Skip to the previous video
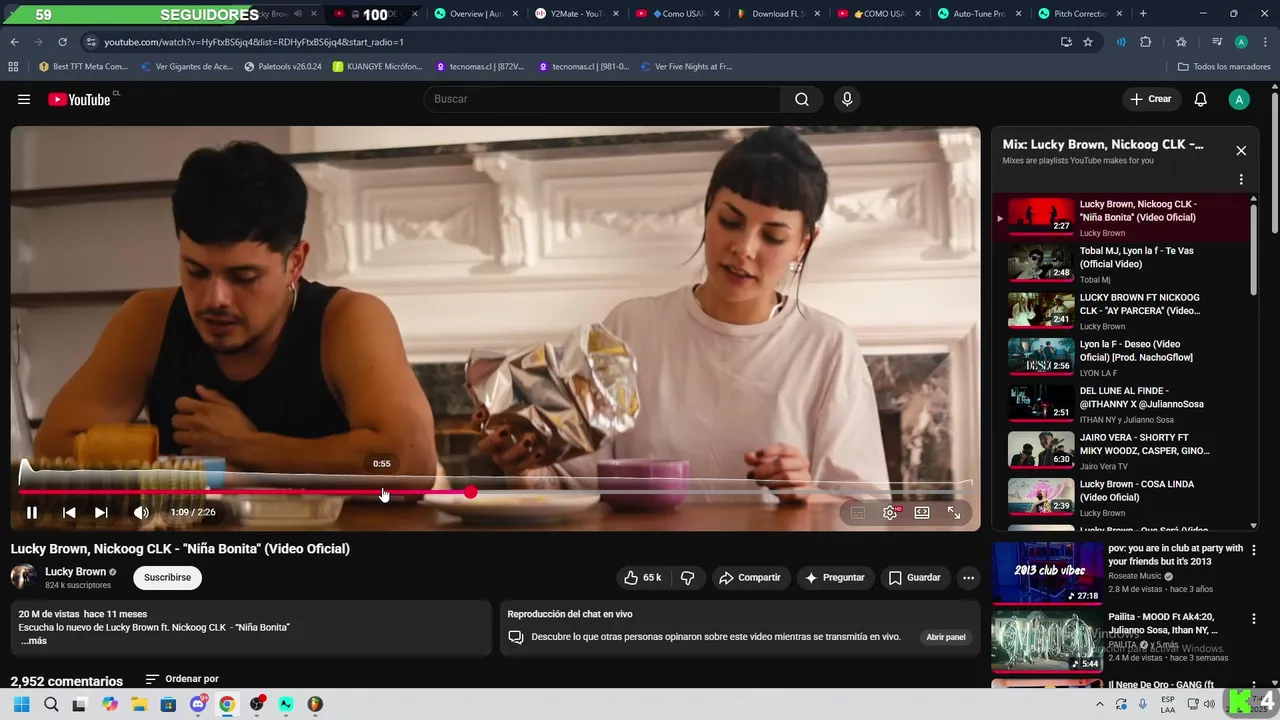Image resolution: width=1280 pixels, height=720 pixels. [x=69, y=512]
